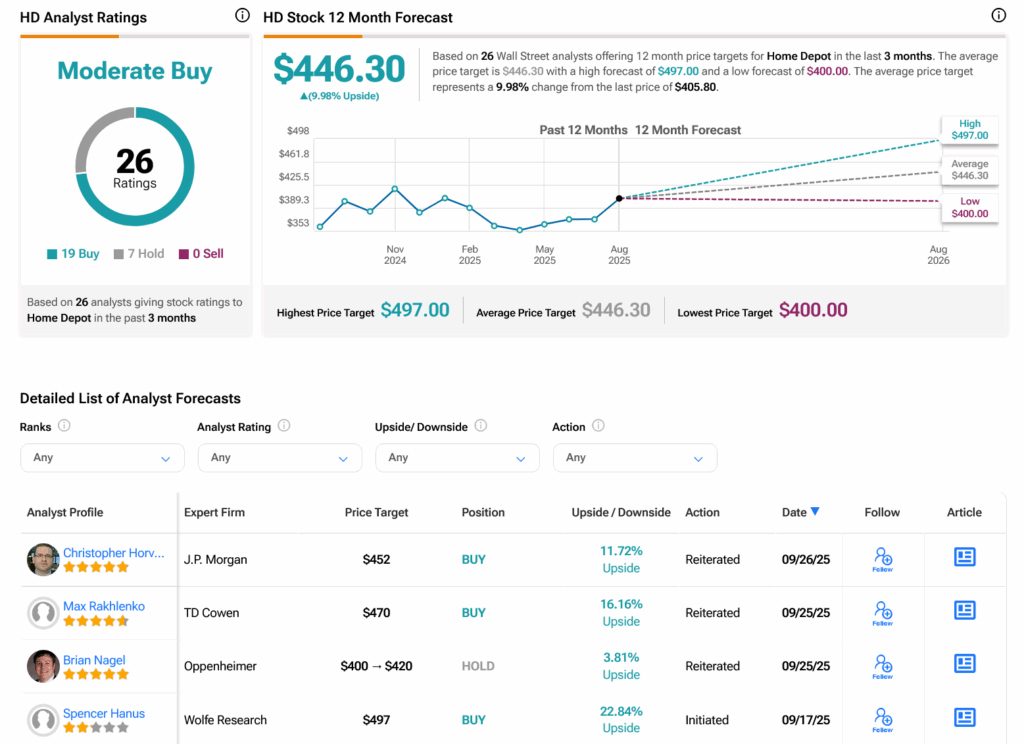Click the info icon next to Ranks
This screenshot has width=1024, height=744.
[x=64, y=426]
